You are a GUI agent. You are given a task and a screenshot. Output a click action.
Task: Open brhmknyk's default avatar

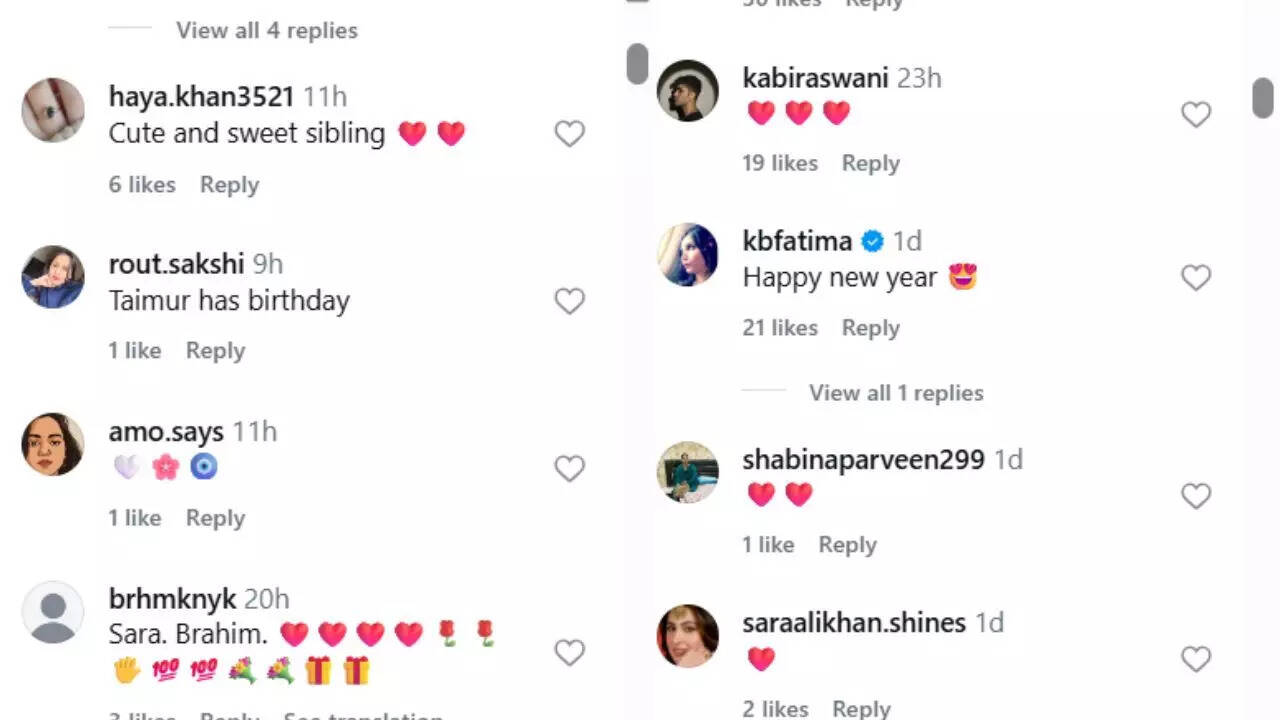53,612
